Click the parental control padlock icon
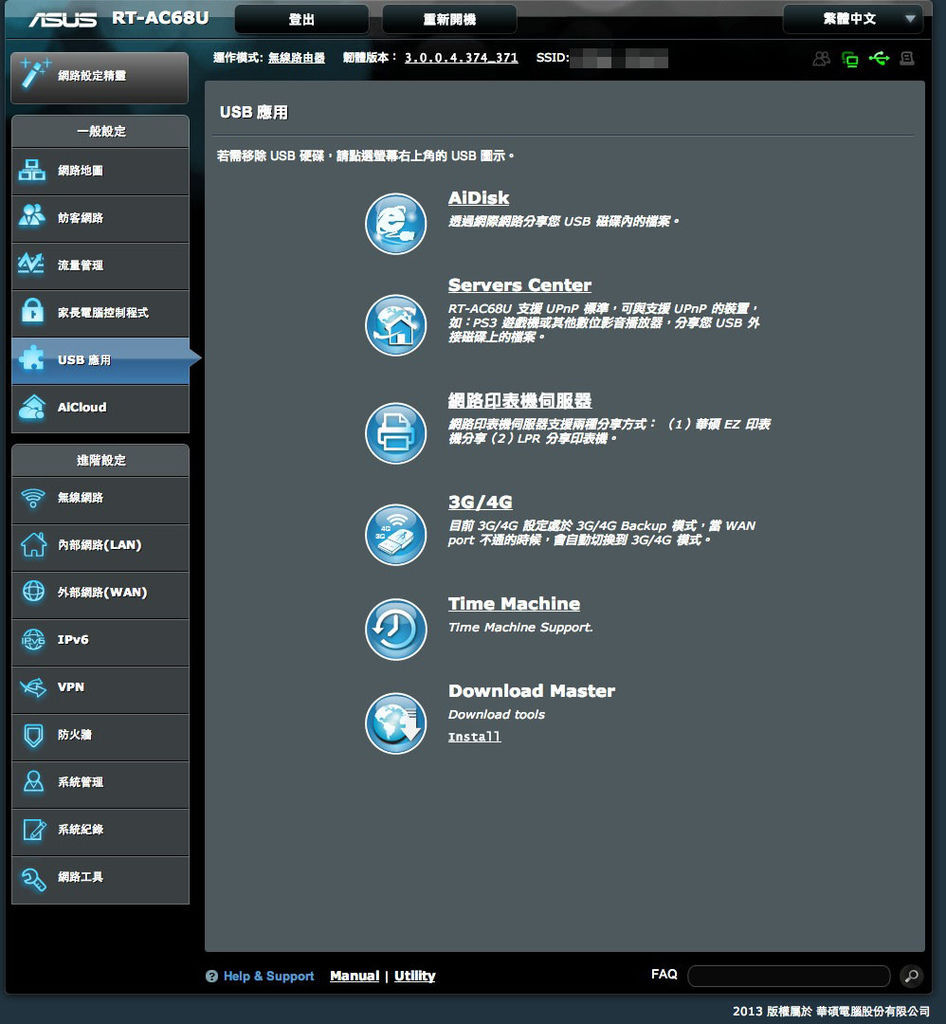 point(32,311)
